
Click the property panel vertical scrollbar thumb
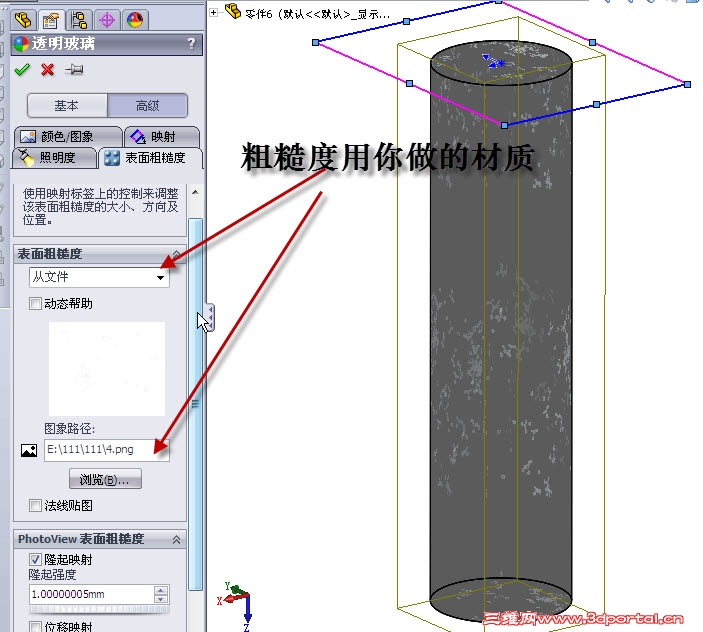click(x=195, y=404)
